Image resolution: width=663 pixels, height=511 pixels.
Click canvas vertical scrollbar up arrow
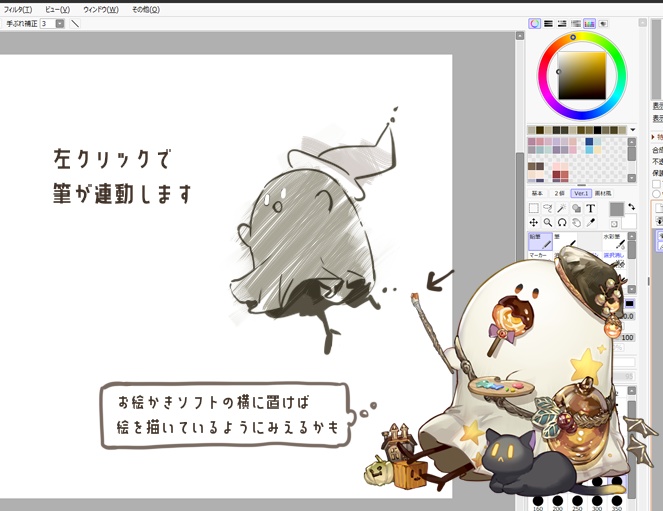click(x=520, y=36)
